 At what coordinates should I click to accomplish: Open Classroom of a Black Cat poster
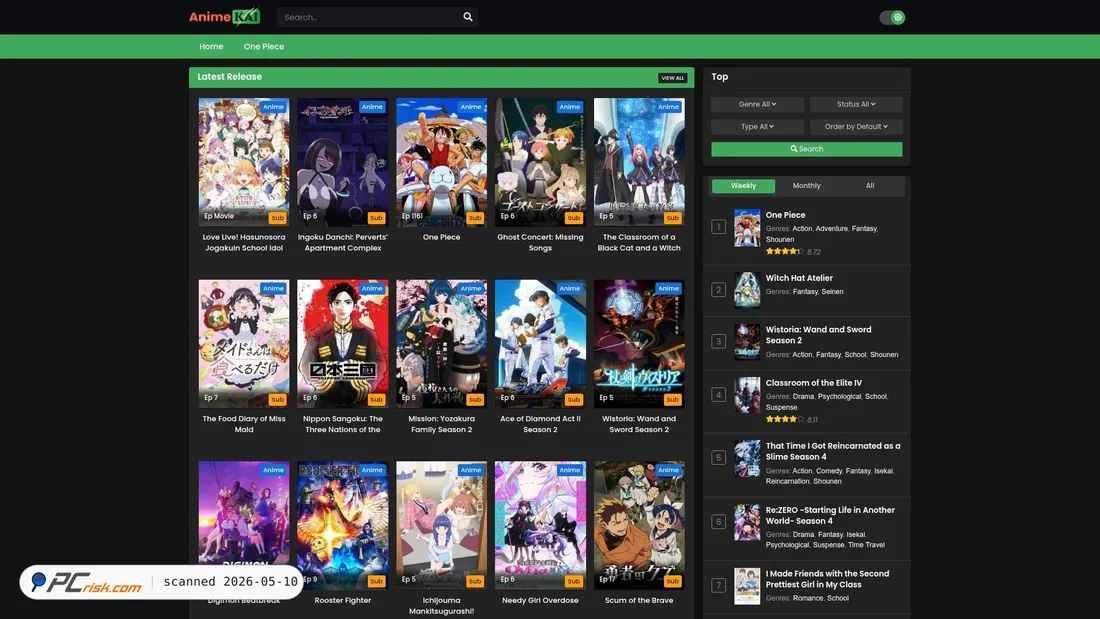point(639,161)
